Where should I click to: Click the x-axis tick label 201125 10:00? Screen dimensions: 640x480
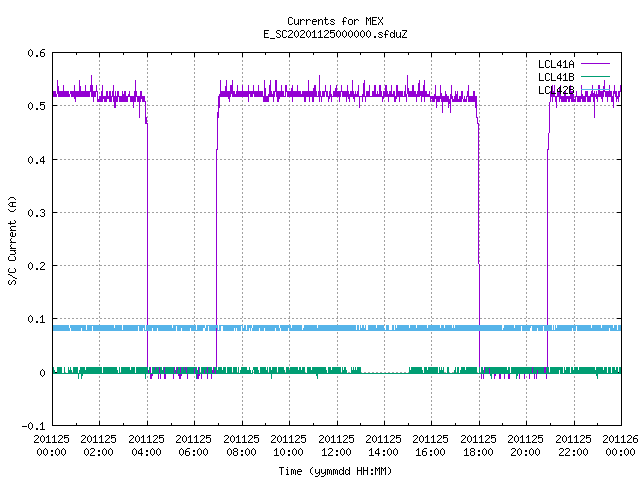pyautogui.click(x=288, y=445)
